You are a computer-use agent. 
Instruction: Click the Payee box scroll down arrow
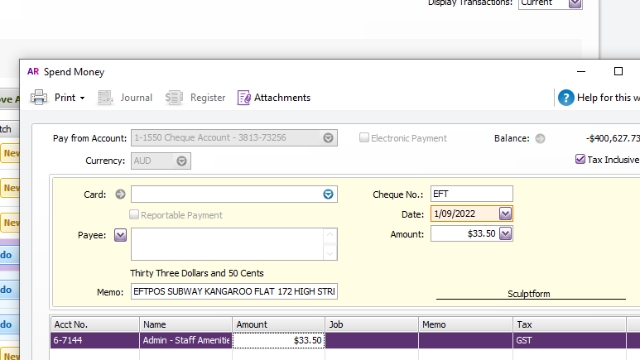point(330,253)
